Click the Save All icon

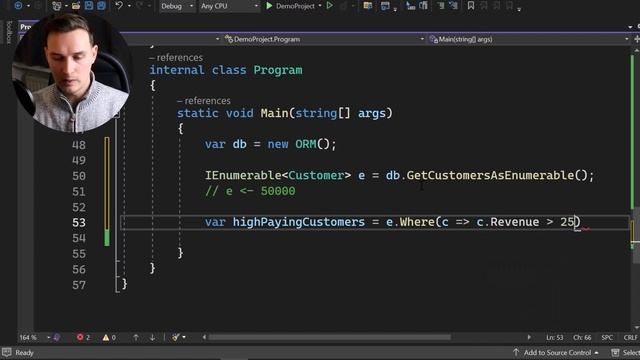pos(101,6)
